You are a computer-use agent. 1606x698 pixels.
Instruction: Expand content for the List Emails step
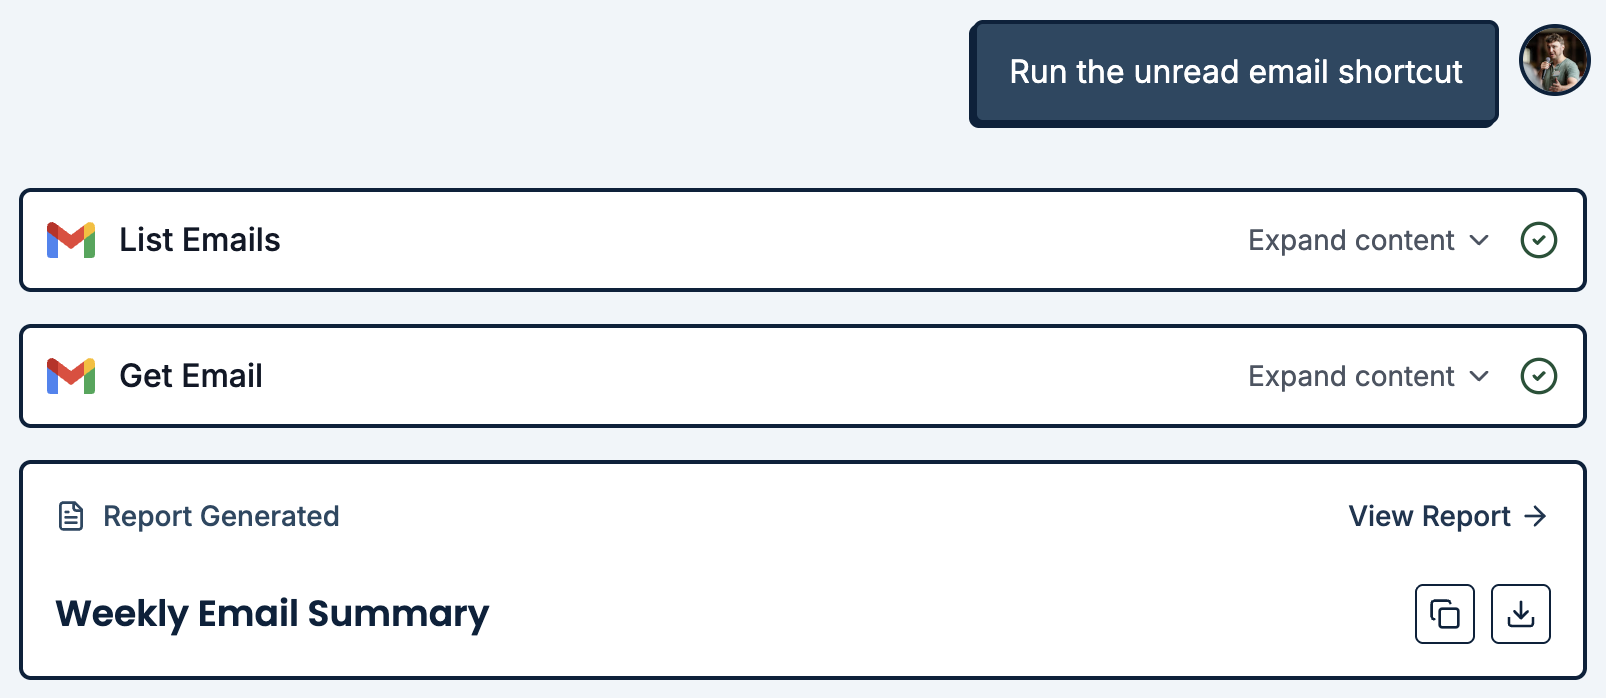pyautogui.click(x=1350, y=240)
